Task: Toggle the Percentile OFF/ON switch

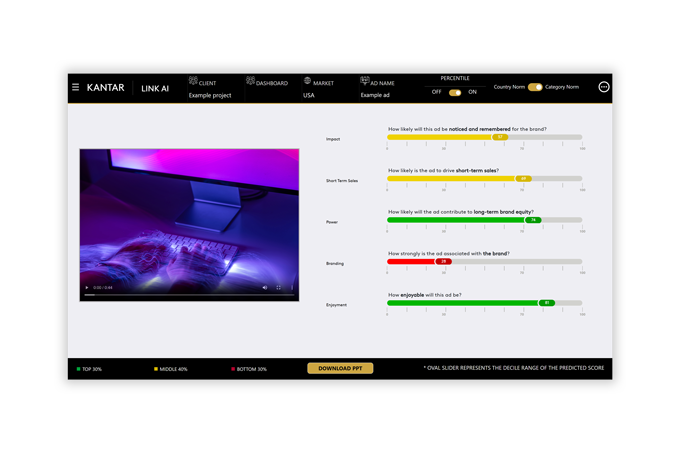Action: pos(455,92)
